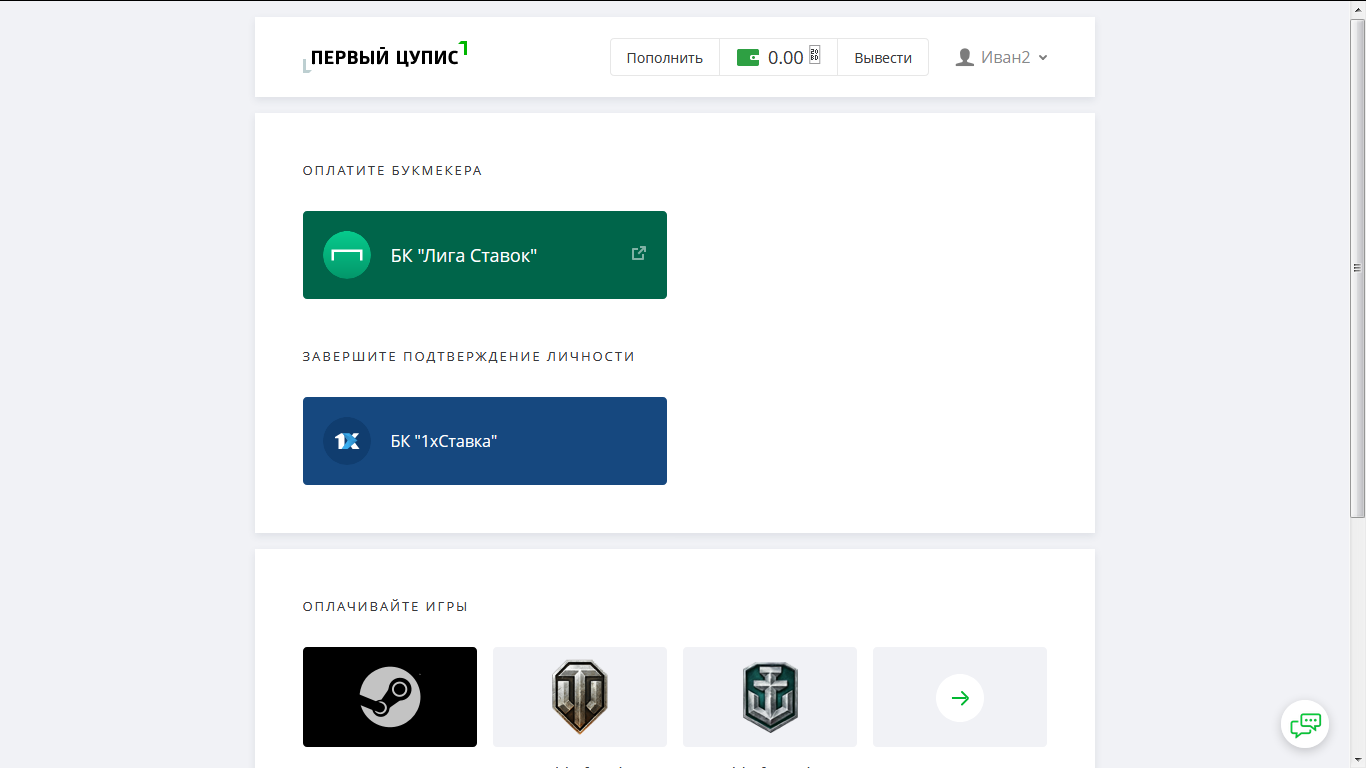Image resolution: width=1366 pixels, height=768 pixels.
Task: Open the Первый ЦУПИС logo home link
Action: pos(385,57)
